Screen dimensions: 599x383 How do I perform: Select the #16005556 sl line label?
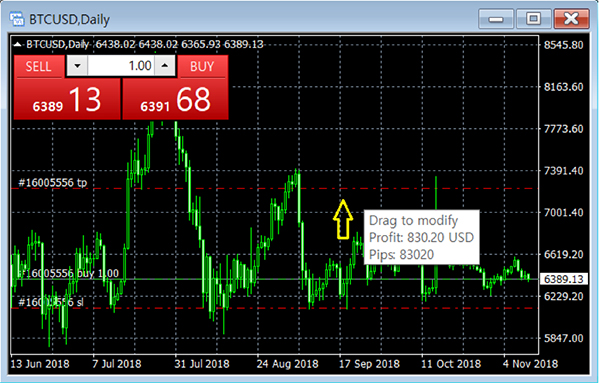[51, 302]
